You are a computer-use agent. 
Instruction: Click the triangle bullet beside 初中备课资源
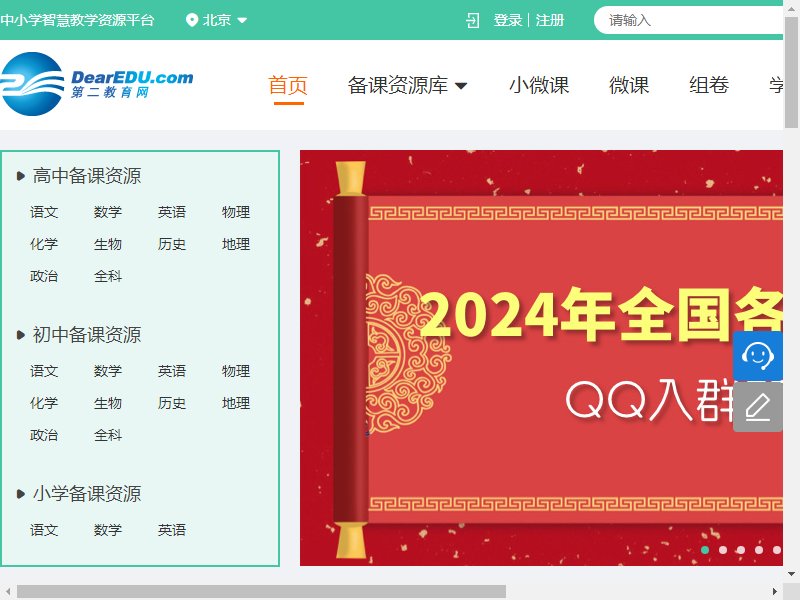(20, 335)
